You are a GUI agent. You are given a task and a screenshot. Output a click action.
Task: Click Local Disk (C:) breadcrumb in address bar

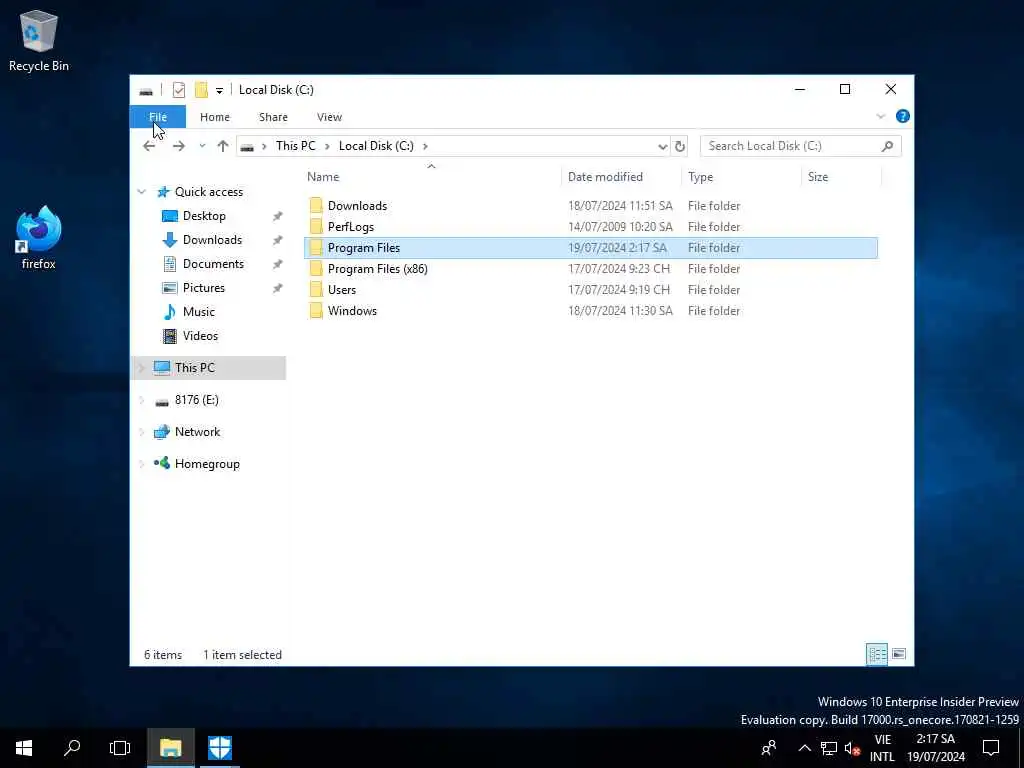point(376,146)
